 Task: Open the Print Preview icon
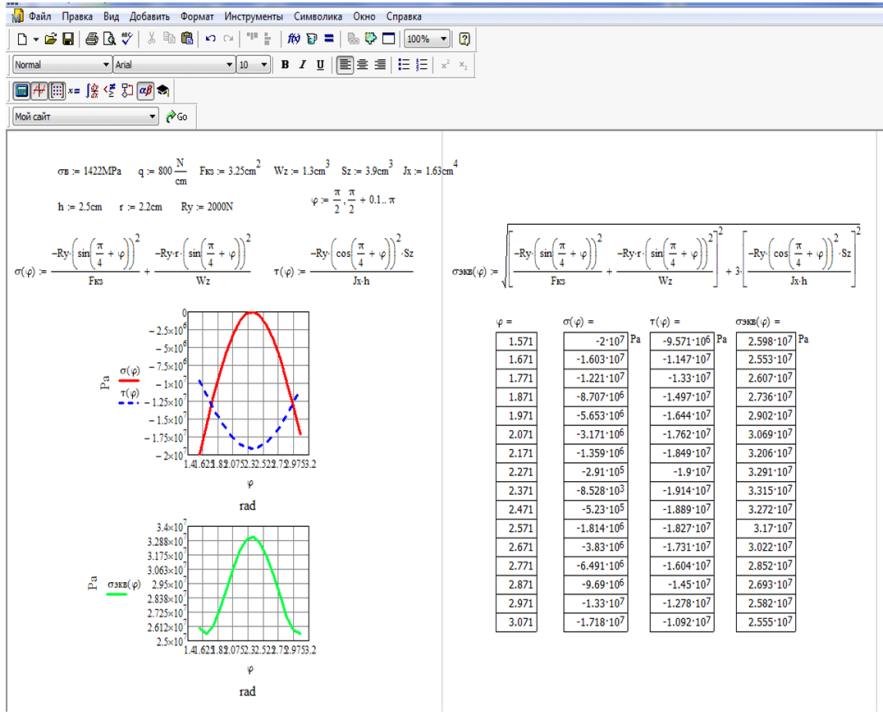pos(109,39)
